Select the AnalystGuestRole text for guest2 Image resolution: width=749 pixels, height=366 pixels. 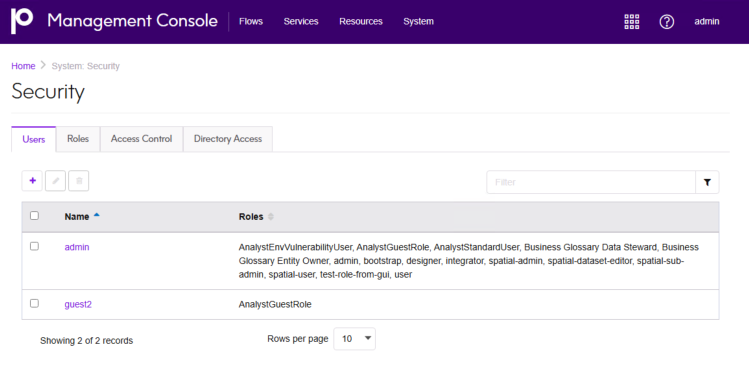coord(275,304)
